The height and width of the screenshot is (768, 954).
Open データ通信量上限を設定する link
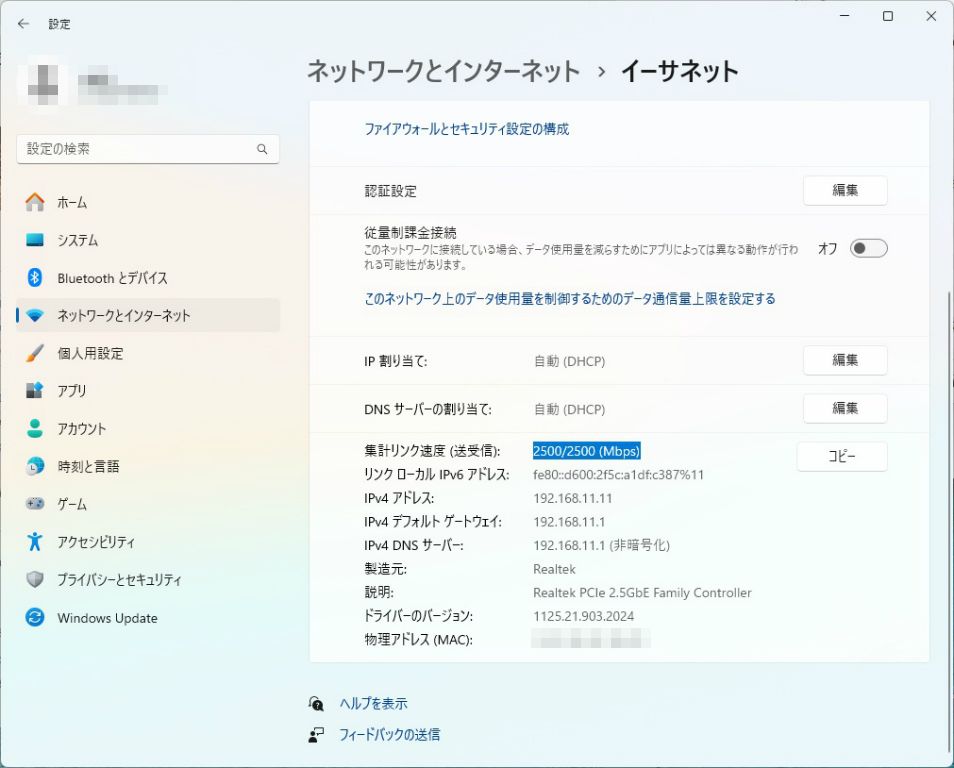click(570, 299)
